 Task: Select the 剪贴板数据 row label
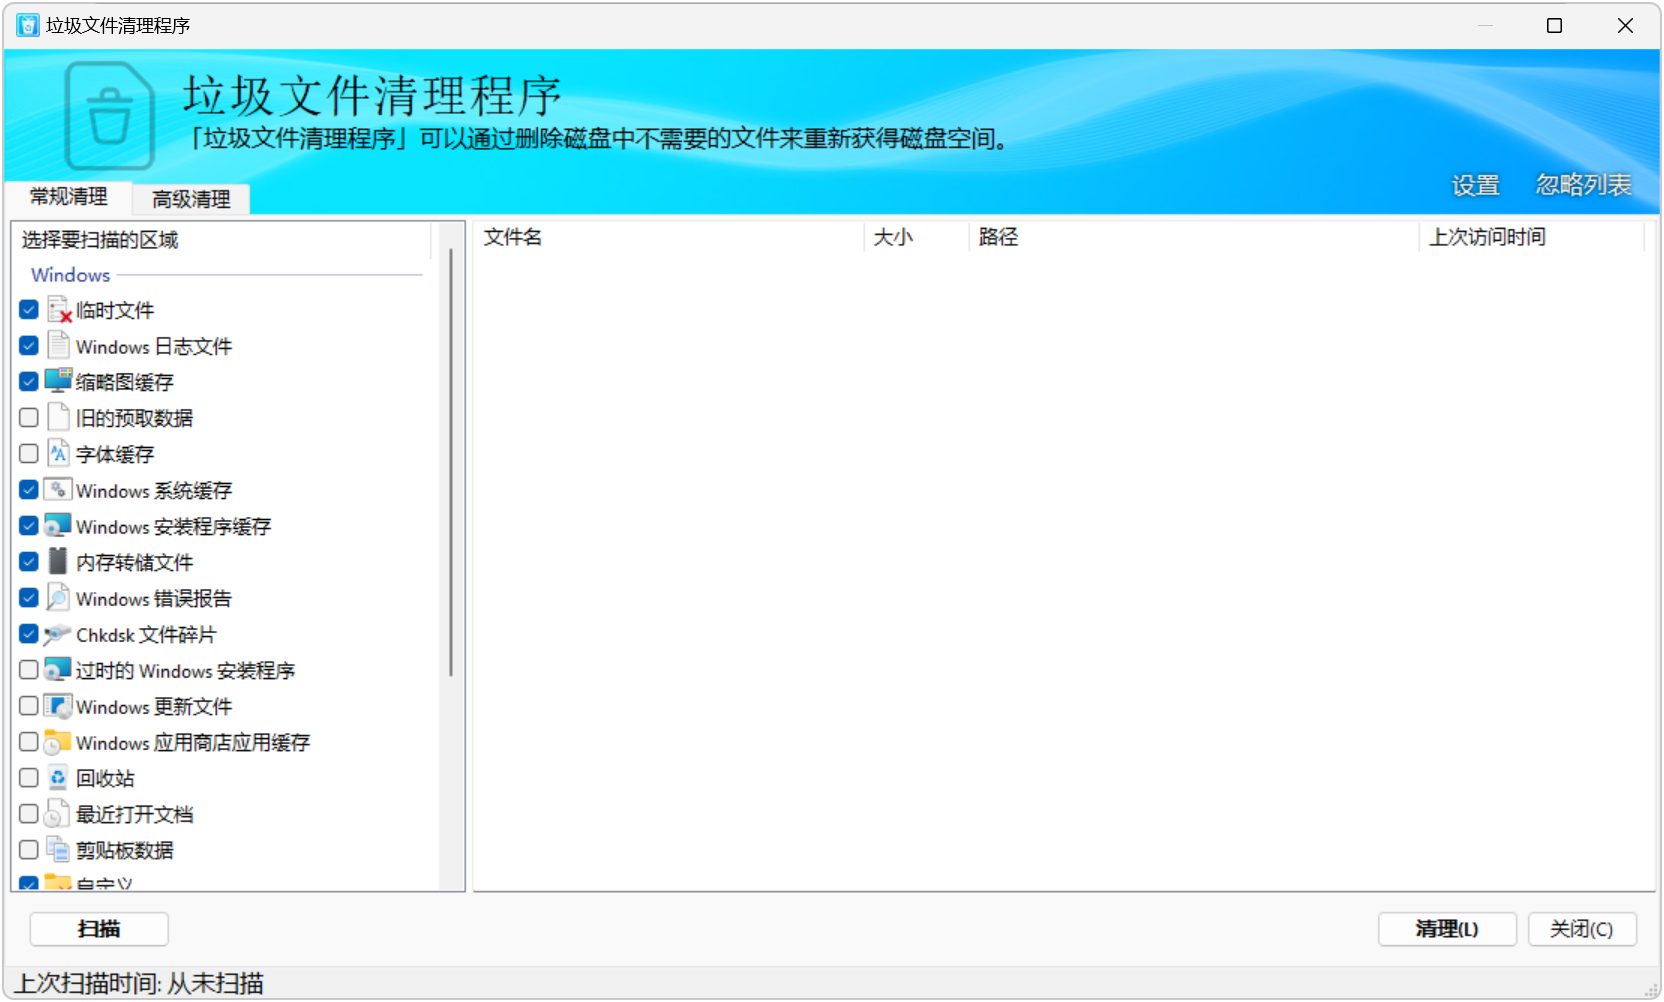(125, 851)
